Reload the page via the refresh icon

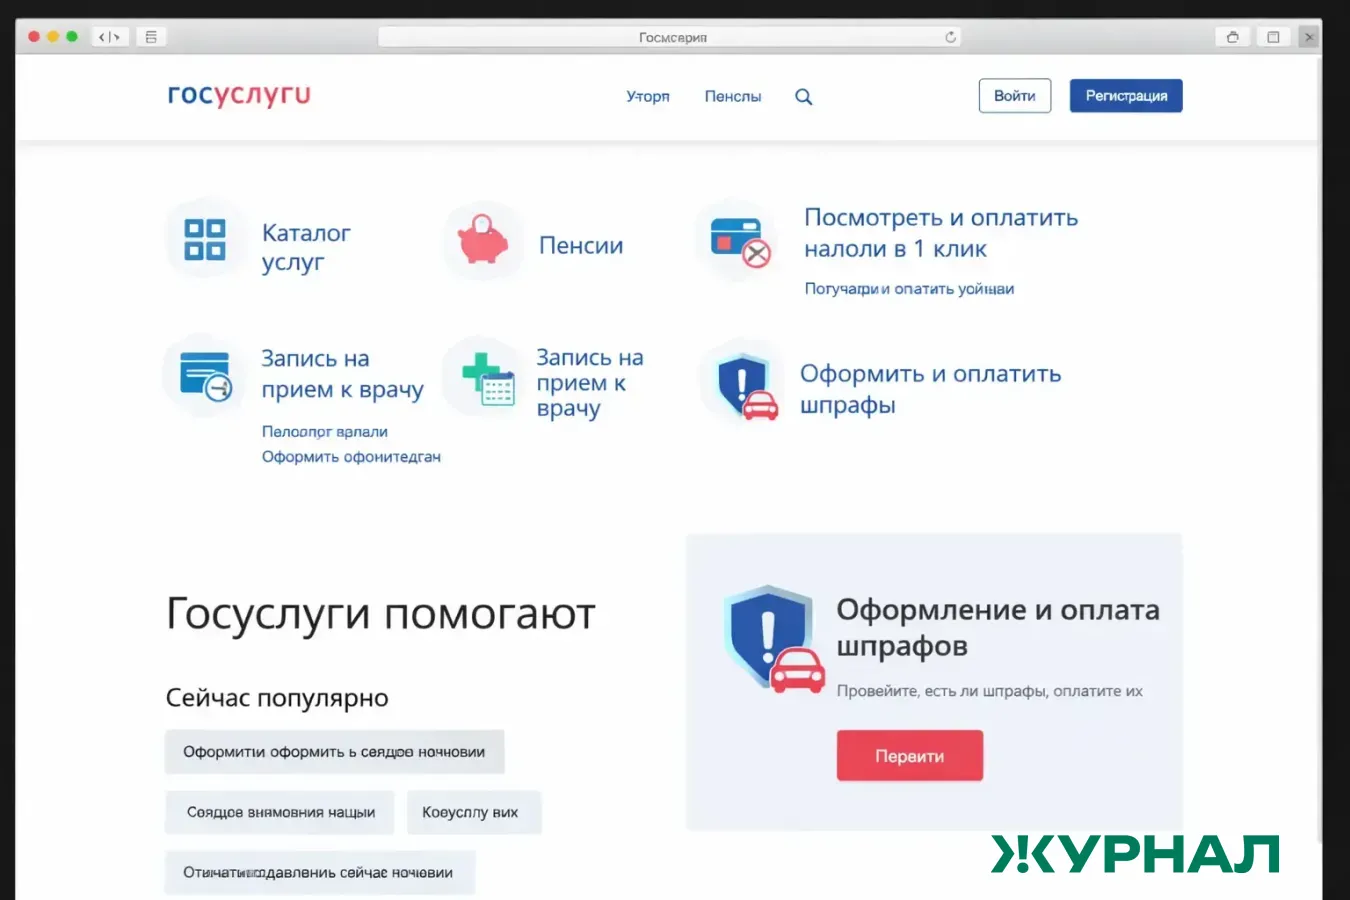(950, 36)
